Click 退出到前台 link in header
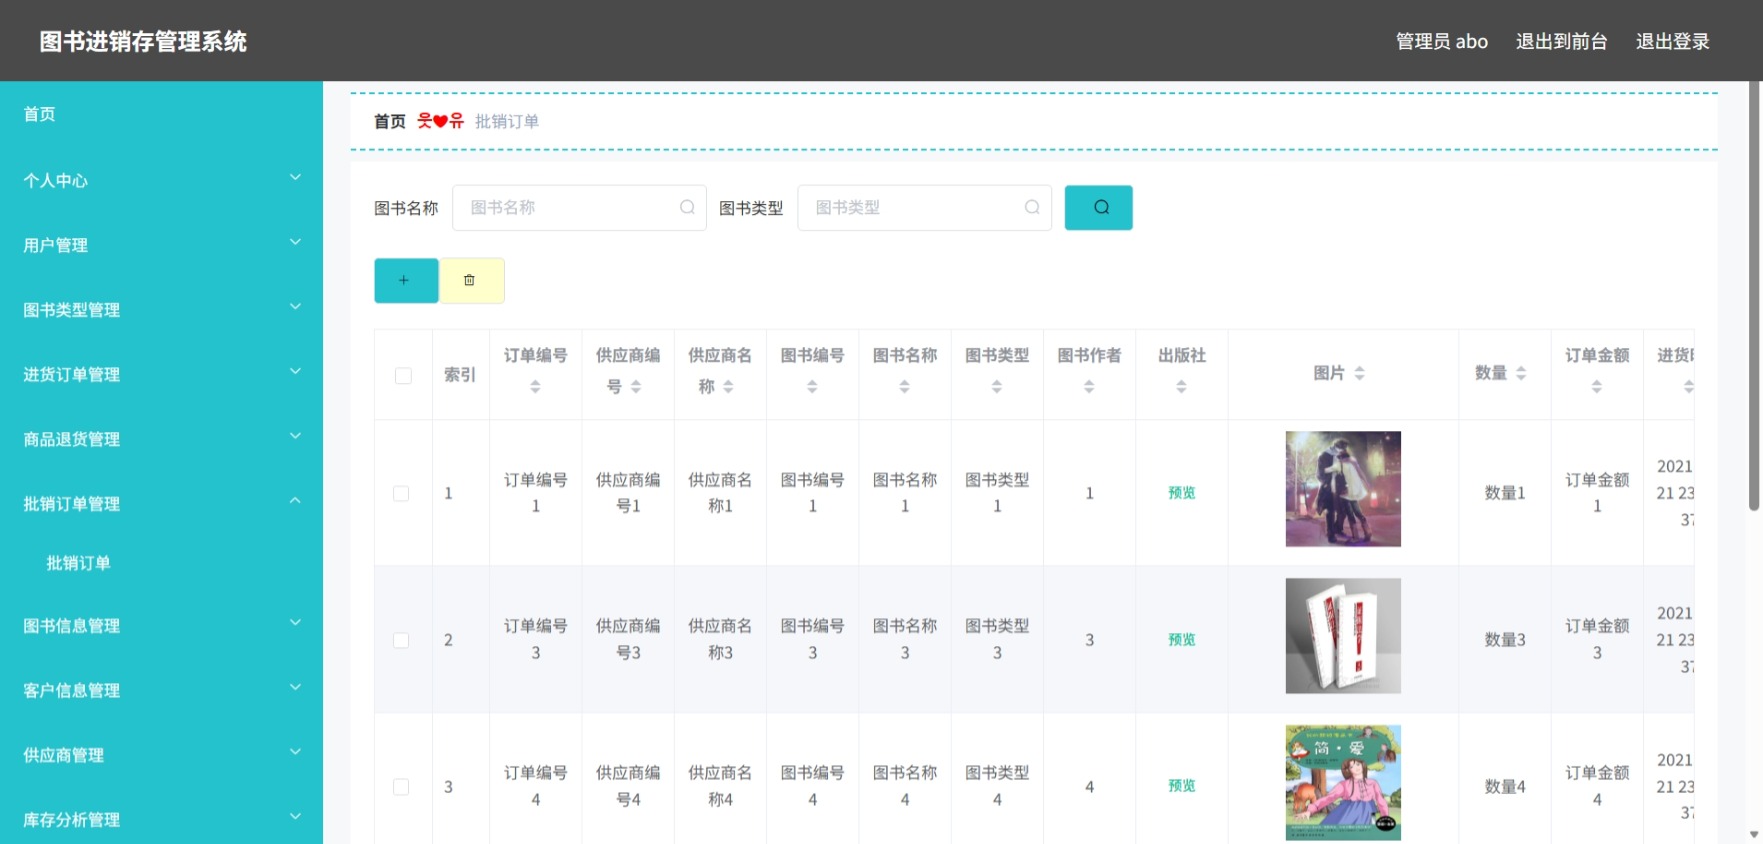1763x844 pixels. tap(1561, 41)
